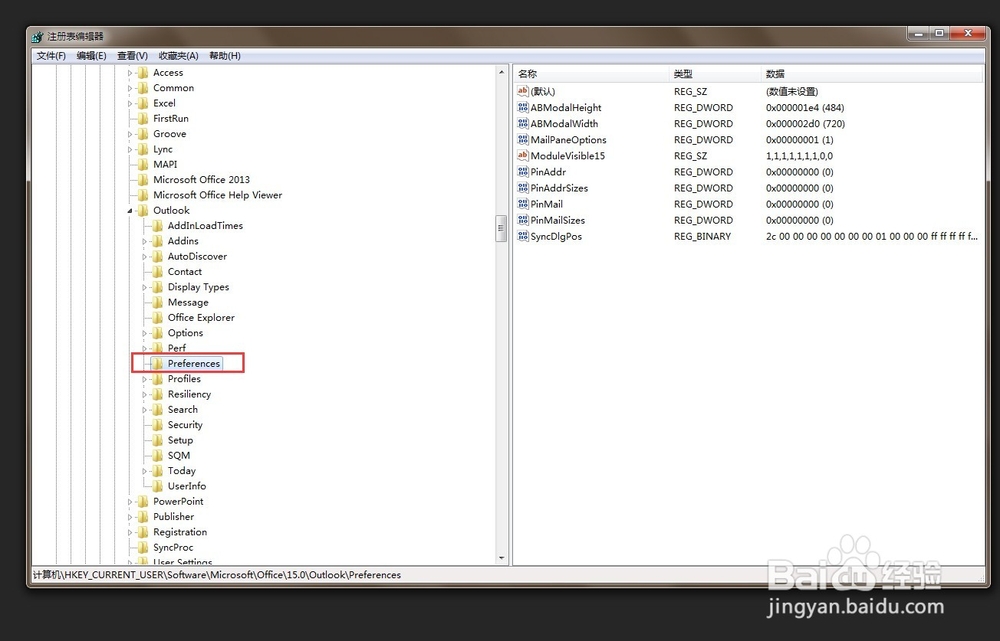Click the Lync key folder icon

coord(143,149)
